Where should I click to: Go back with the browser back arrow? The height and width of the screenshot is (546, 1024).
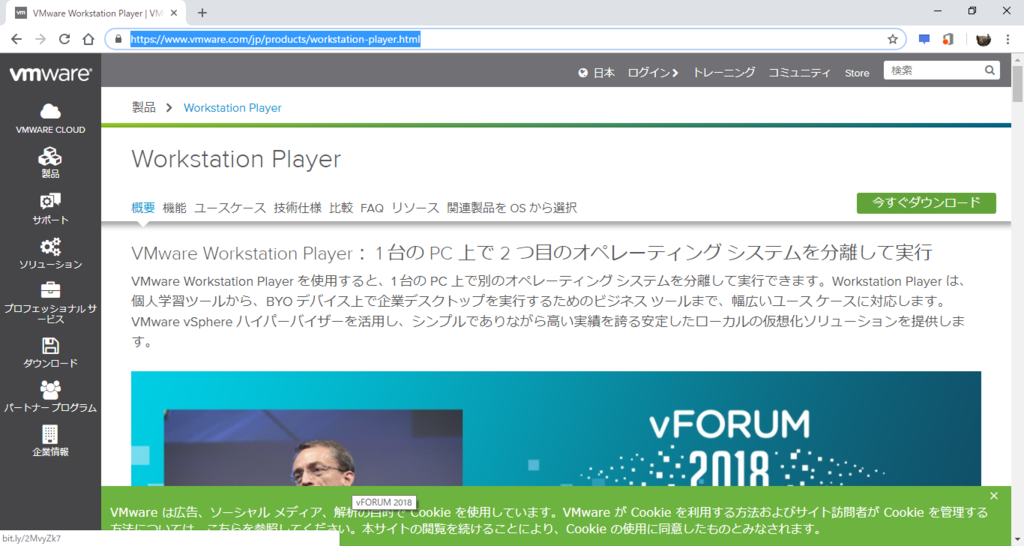click(x=16, y=39)
